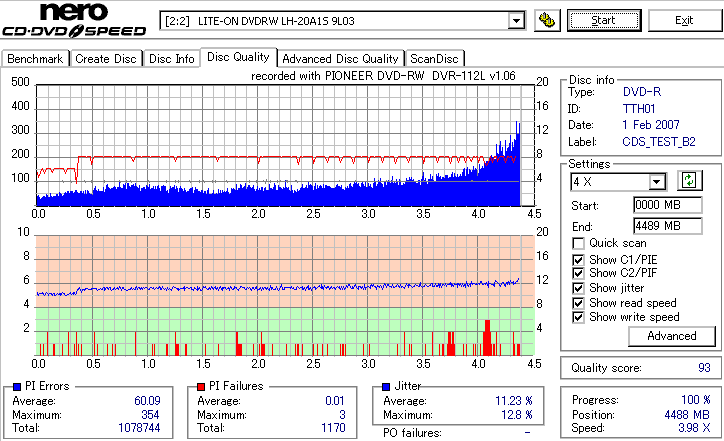
Task: Click Jitter average value 11.23 %
Action: pyautogui.click(x=513, y=400)
